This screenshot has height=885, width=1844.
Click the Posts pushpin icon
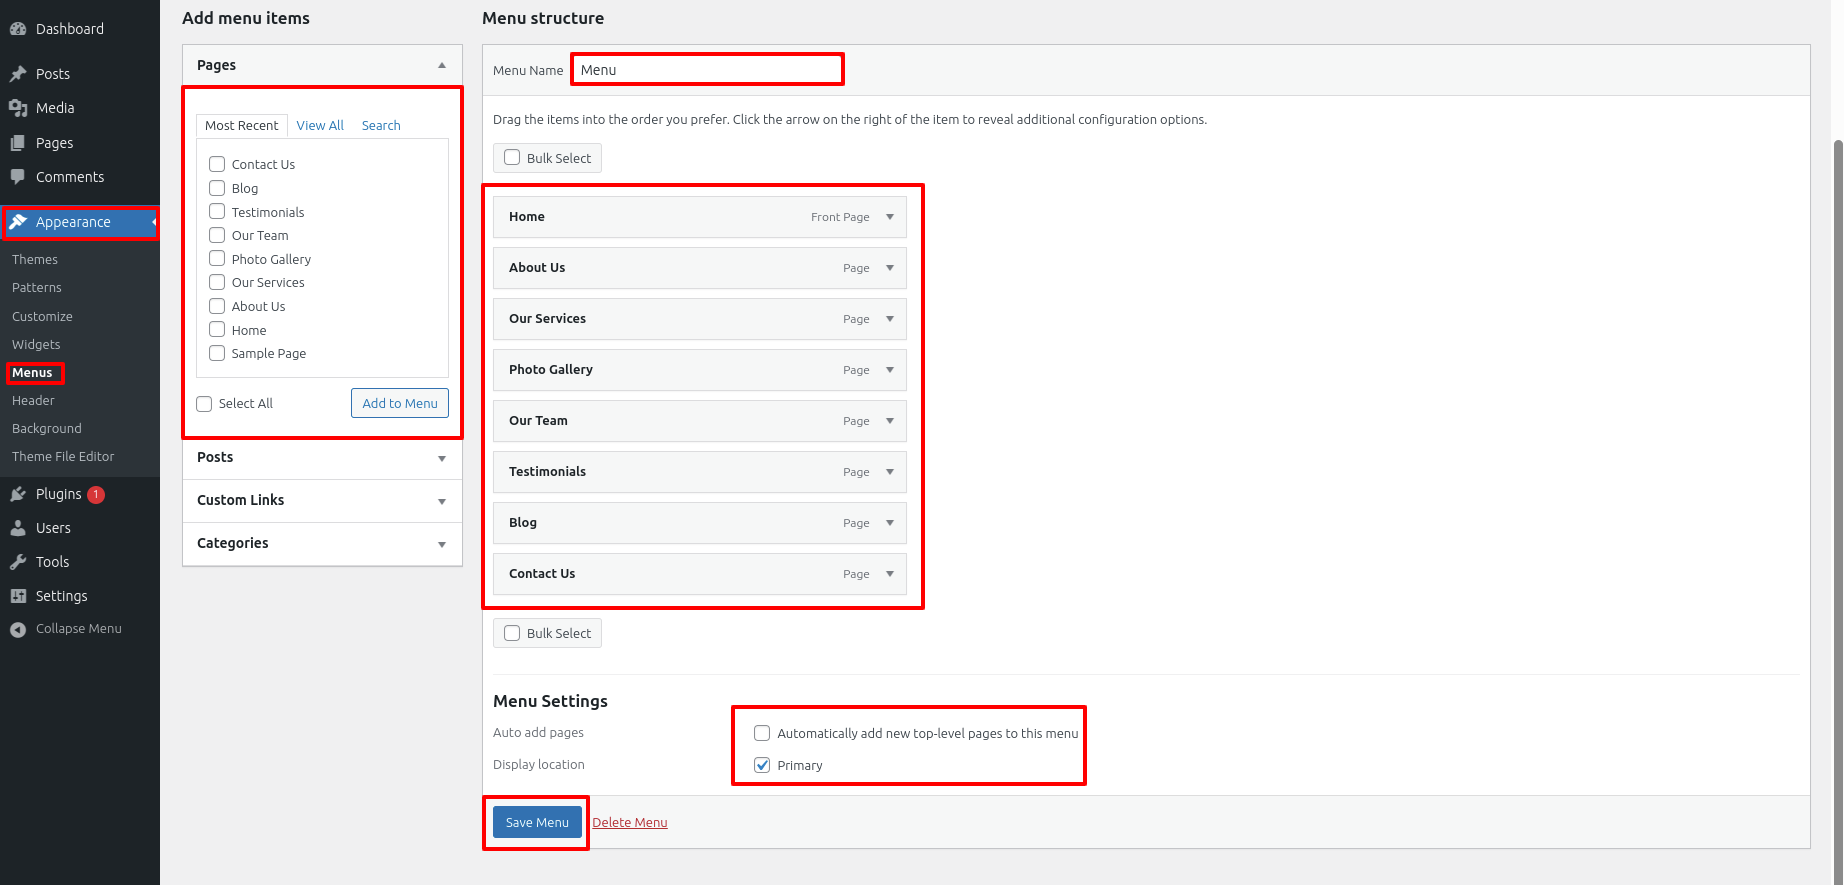[x=18, y=74]
